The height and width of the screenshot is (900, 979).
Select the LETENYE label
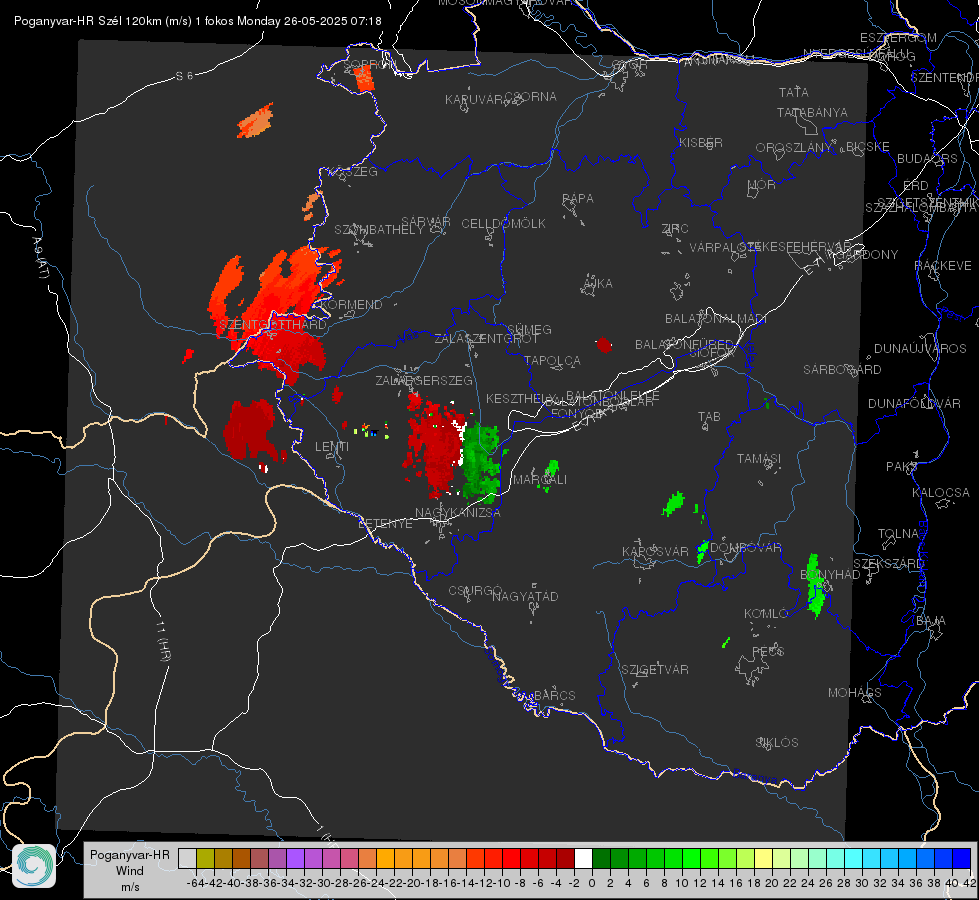[x=385, y=524]
